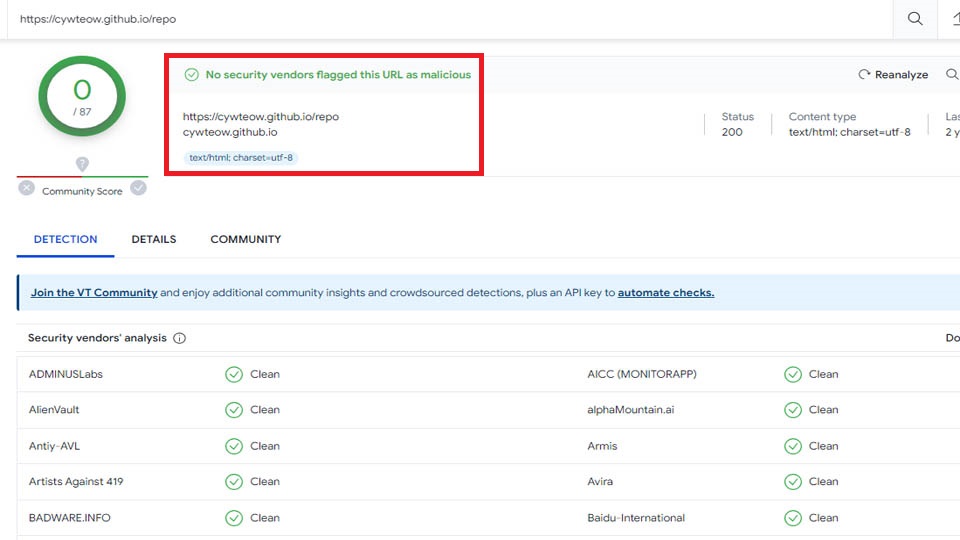This screenshot has width=960, height=540.
Task: Click the community score question marker
Action: [x=82, y=164]
